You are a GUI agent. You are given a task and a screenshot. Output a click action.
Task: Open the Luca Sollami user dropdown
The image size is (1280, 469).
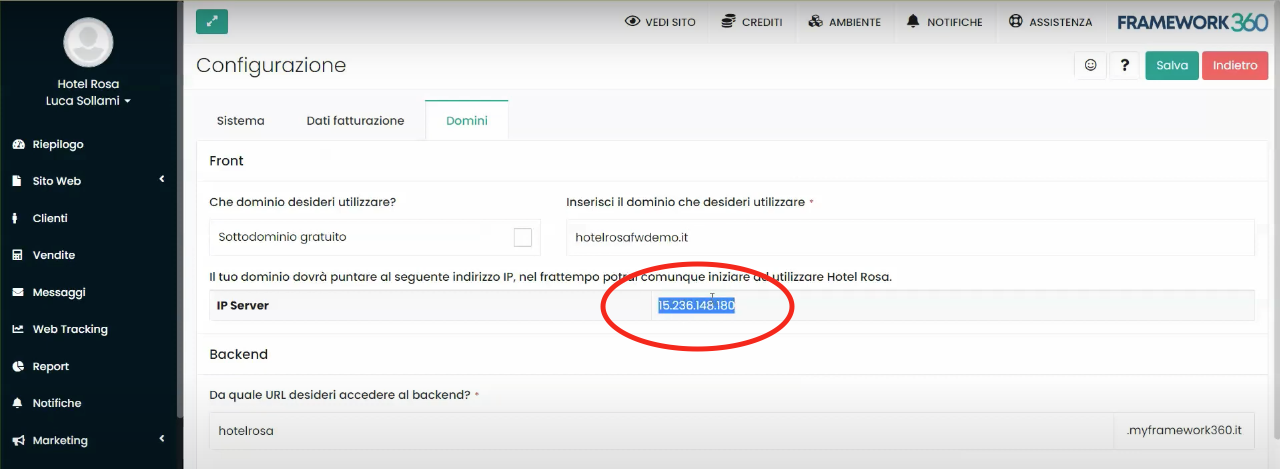point(88,101)
